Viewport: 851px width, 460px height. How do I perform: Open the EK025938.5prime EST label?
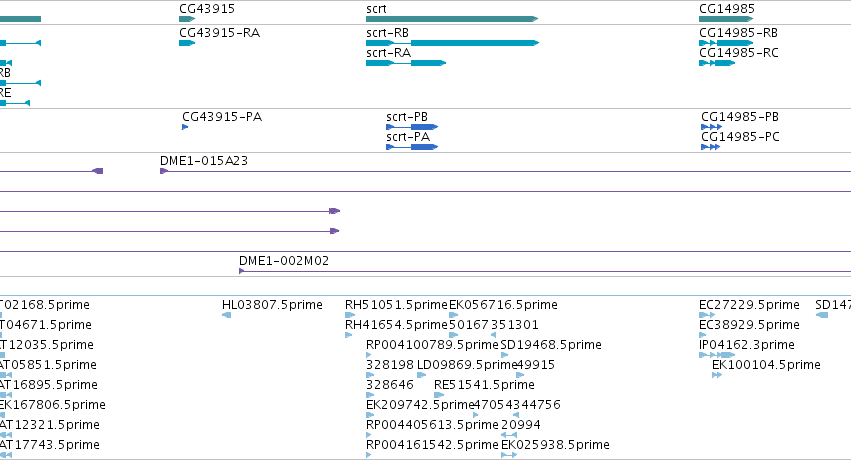point(555,445)
